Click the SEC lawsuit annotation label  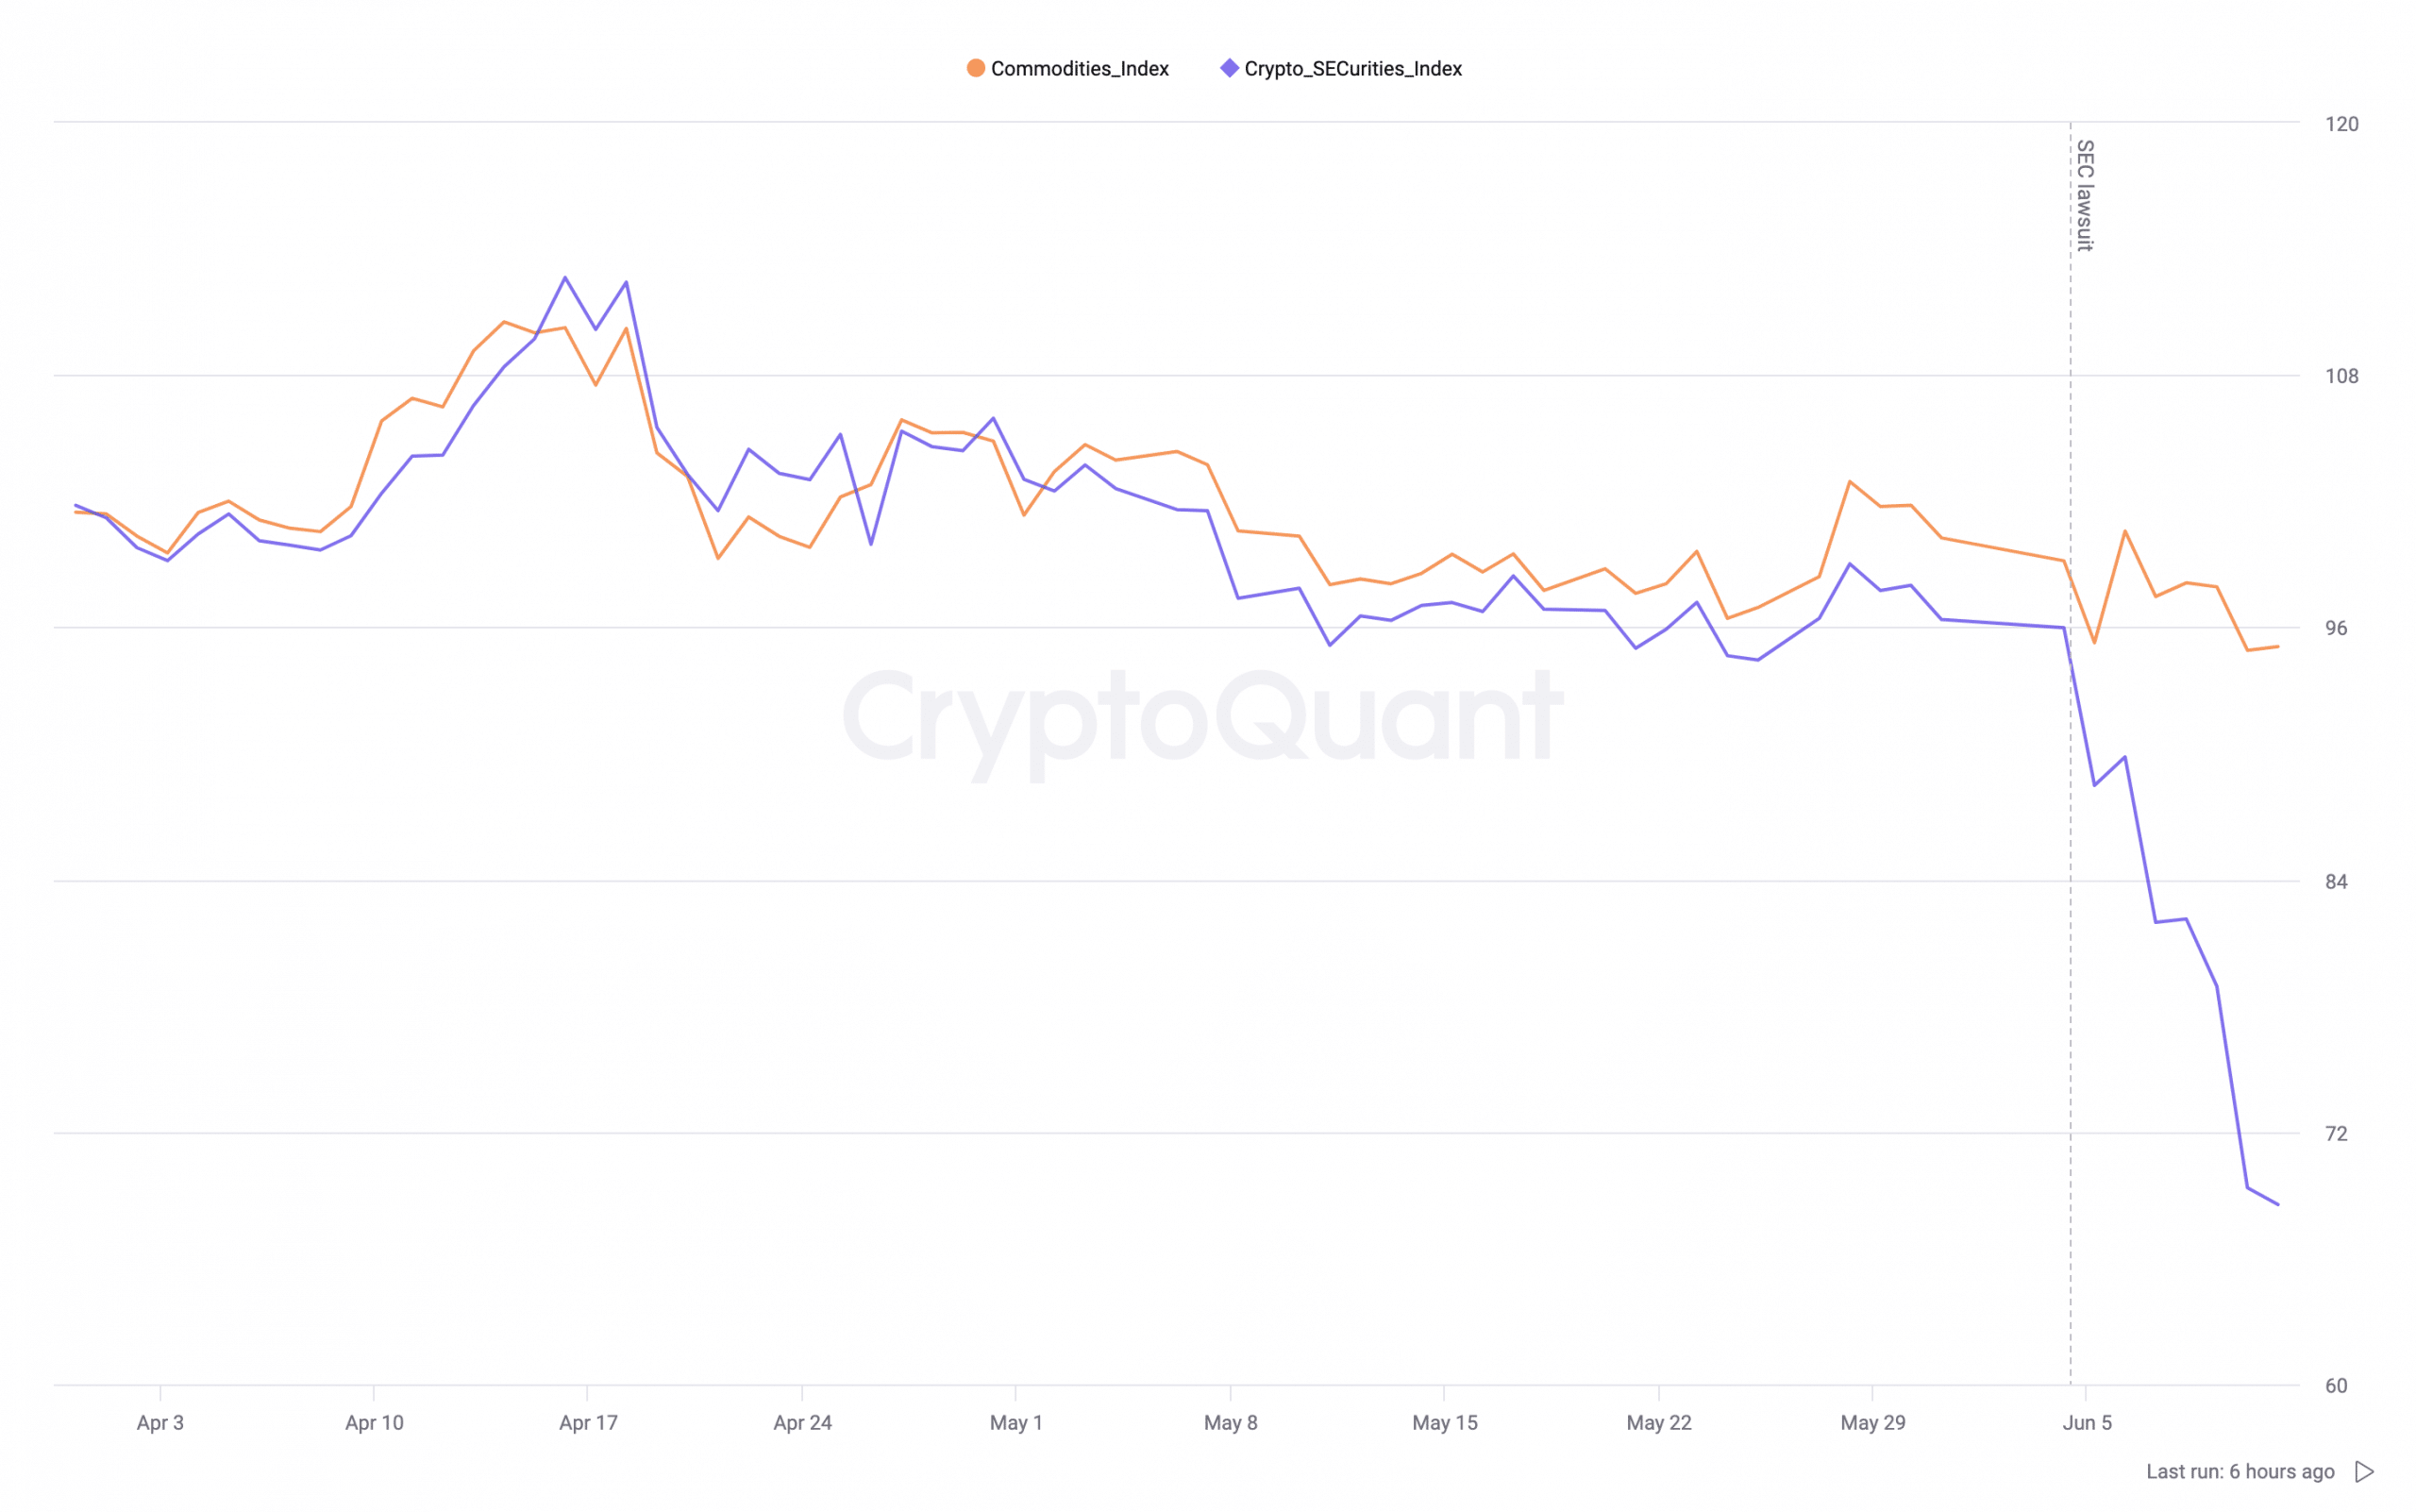(2084, 196)
